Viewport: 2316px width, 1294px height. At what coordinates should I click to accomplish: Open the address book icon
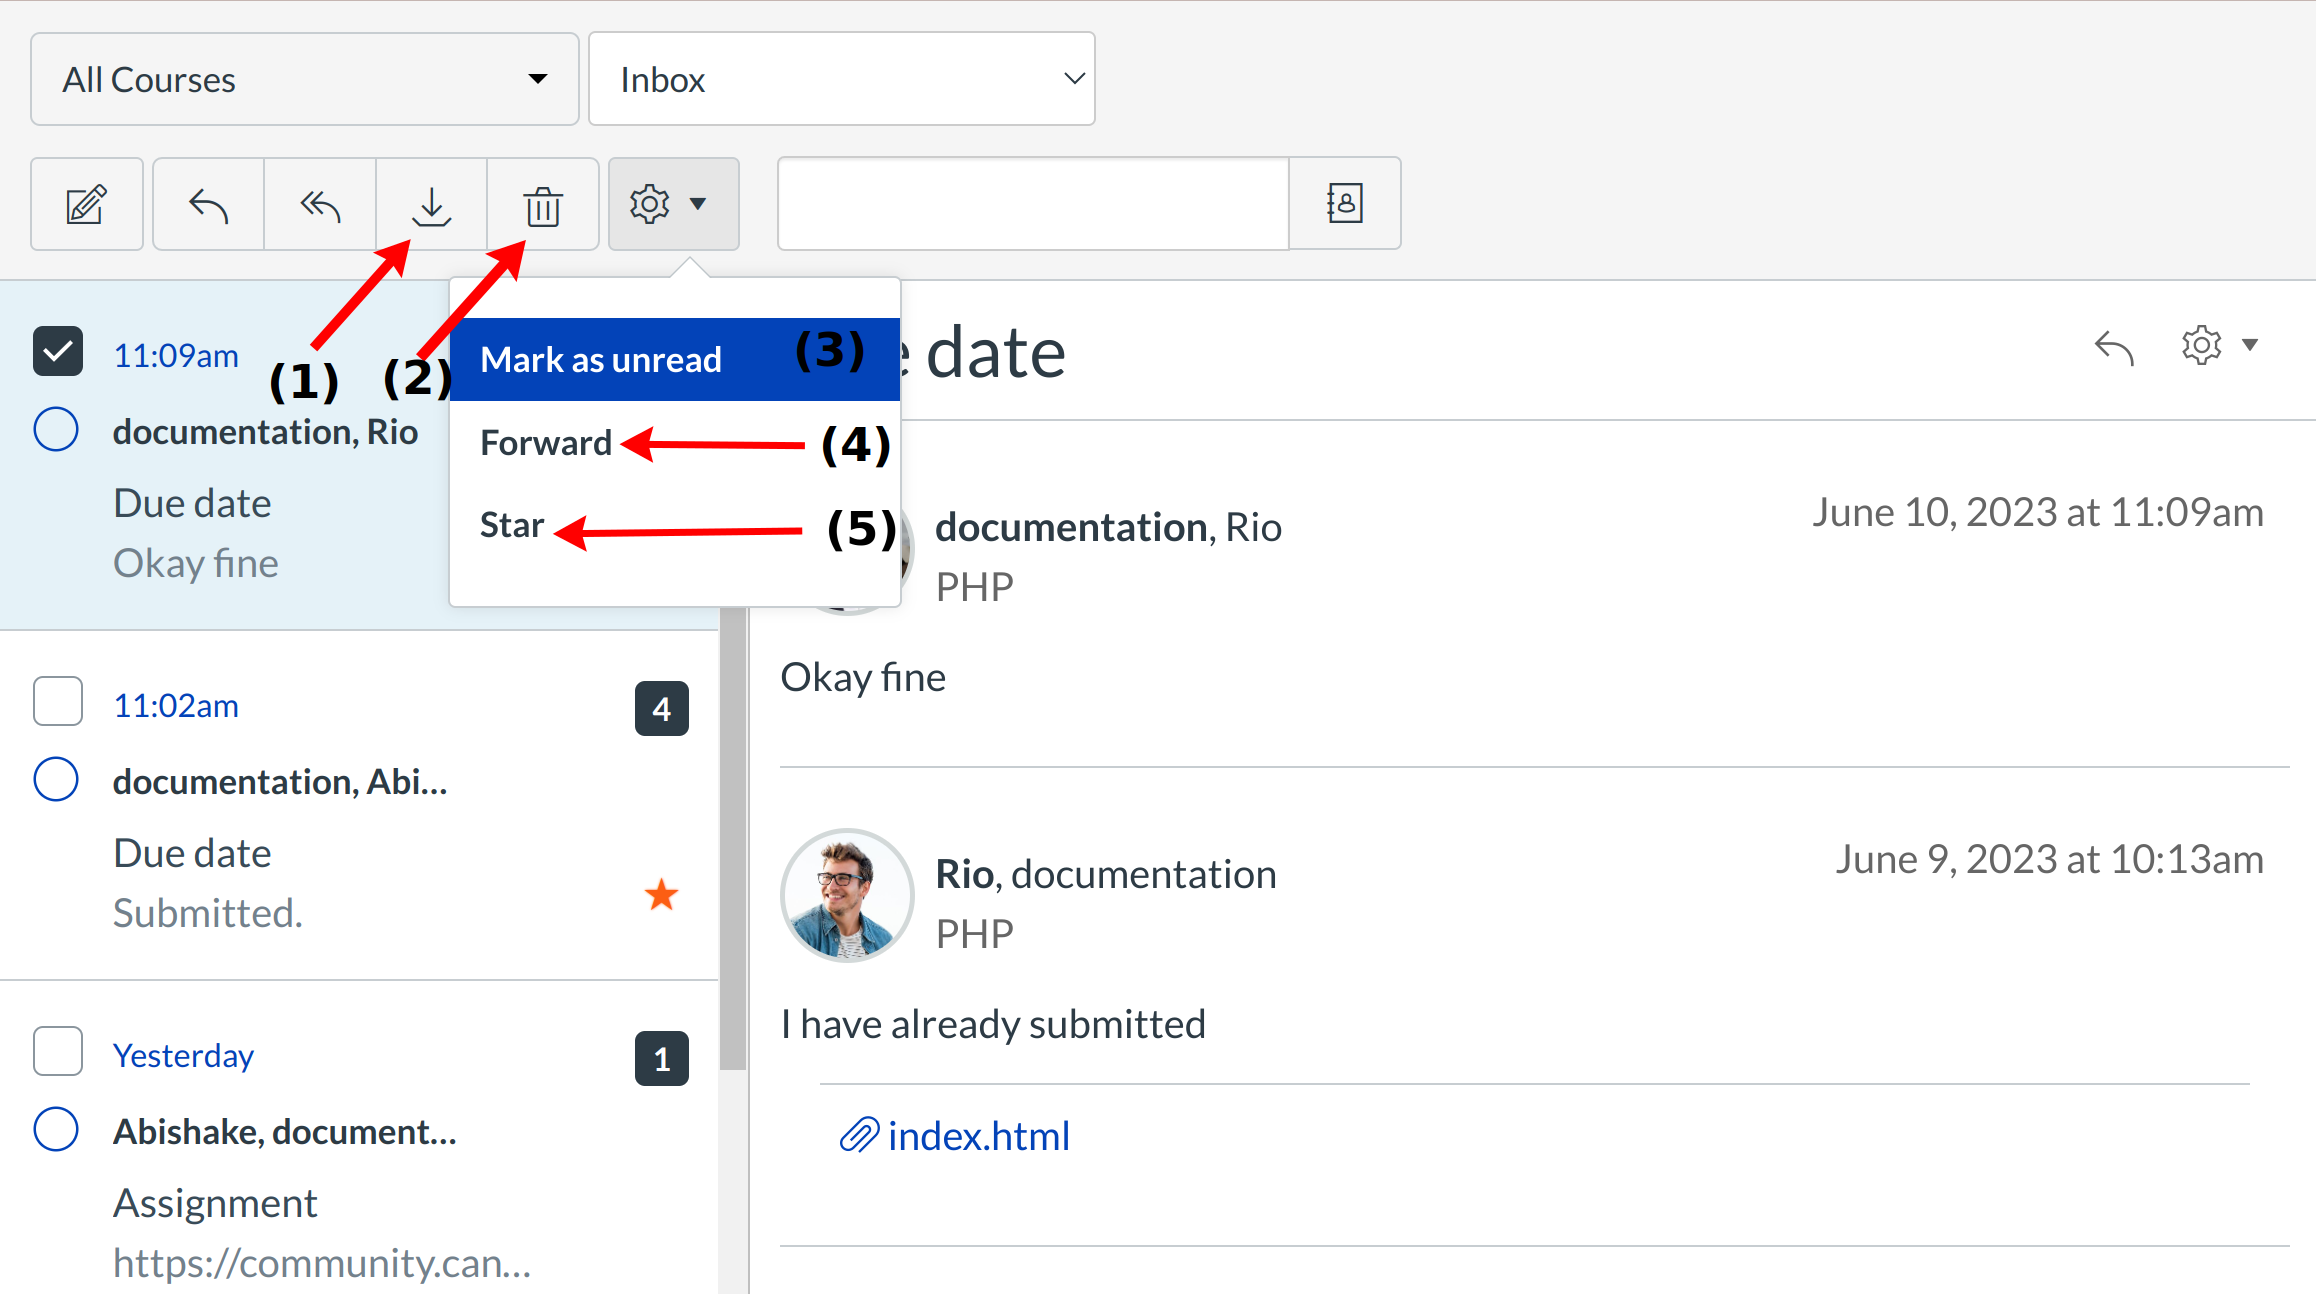[x=1345, y=203]
